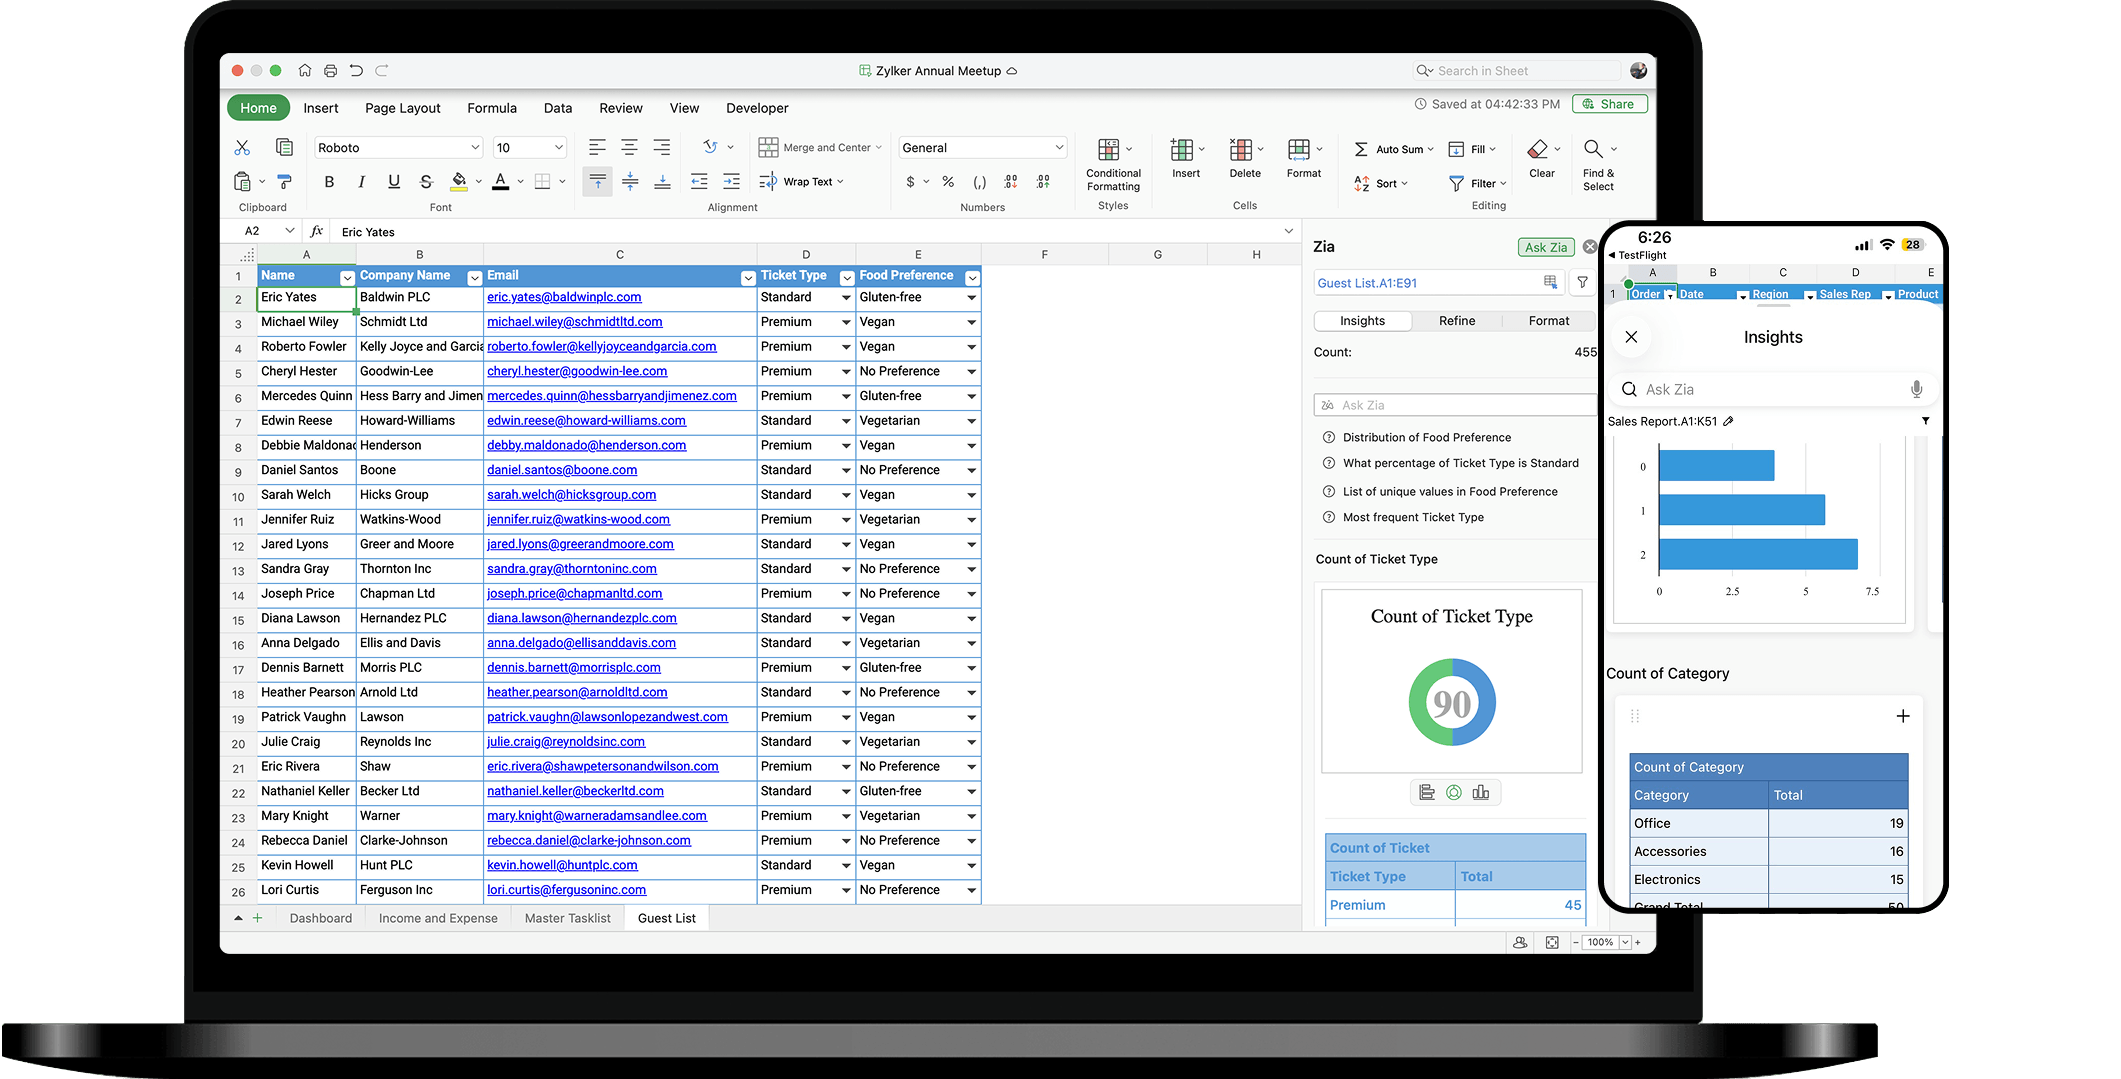Click the font color A swatch
The width and height of the screenshot is (2121, 1079).
click(501, 182)
